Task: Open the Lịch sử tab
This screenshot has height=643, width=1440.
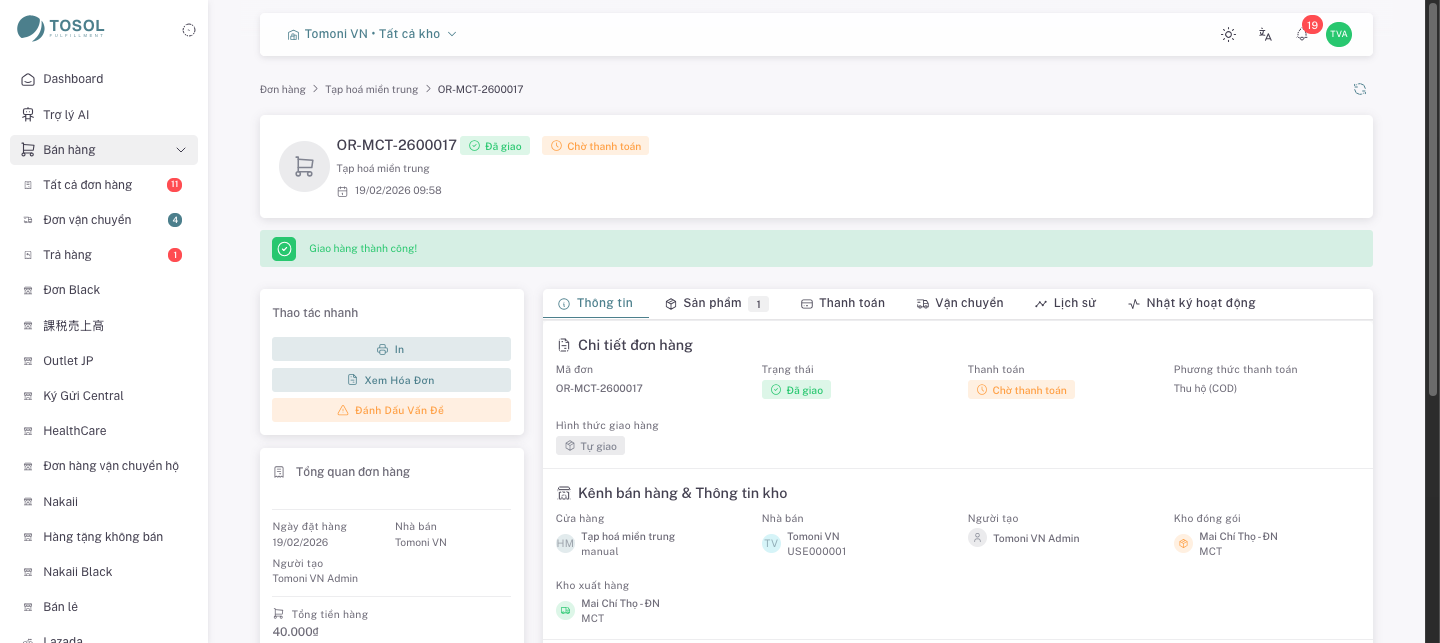Action: coord(1065,303)
